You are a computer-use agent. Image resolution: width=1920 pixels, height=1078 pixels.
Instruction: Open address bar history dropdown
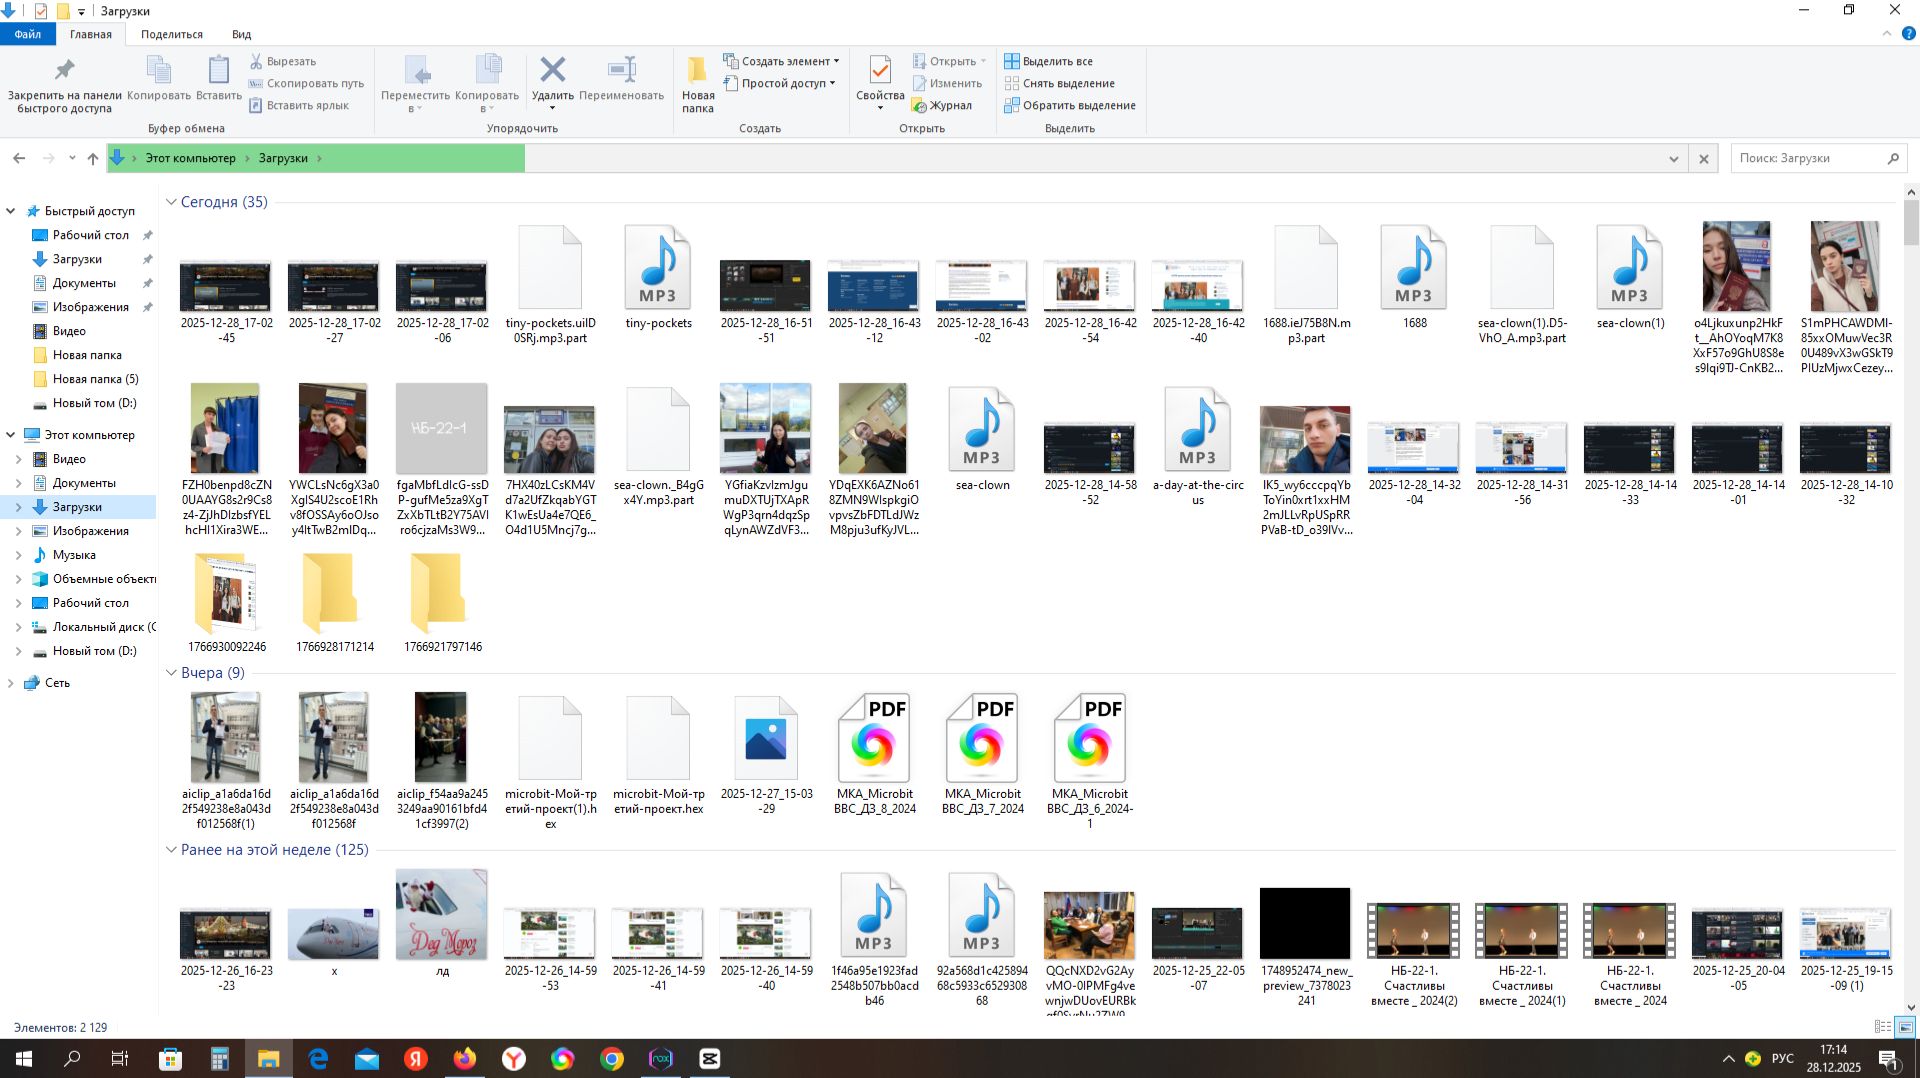point(1673,159)
